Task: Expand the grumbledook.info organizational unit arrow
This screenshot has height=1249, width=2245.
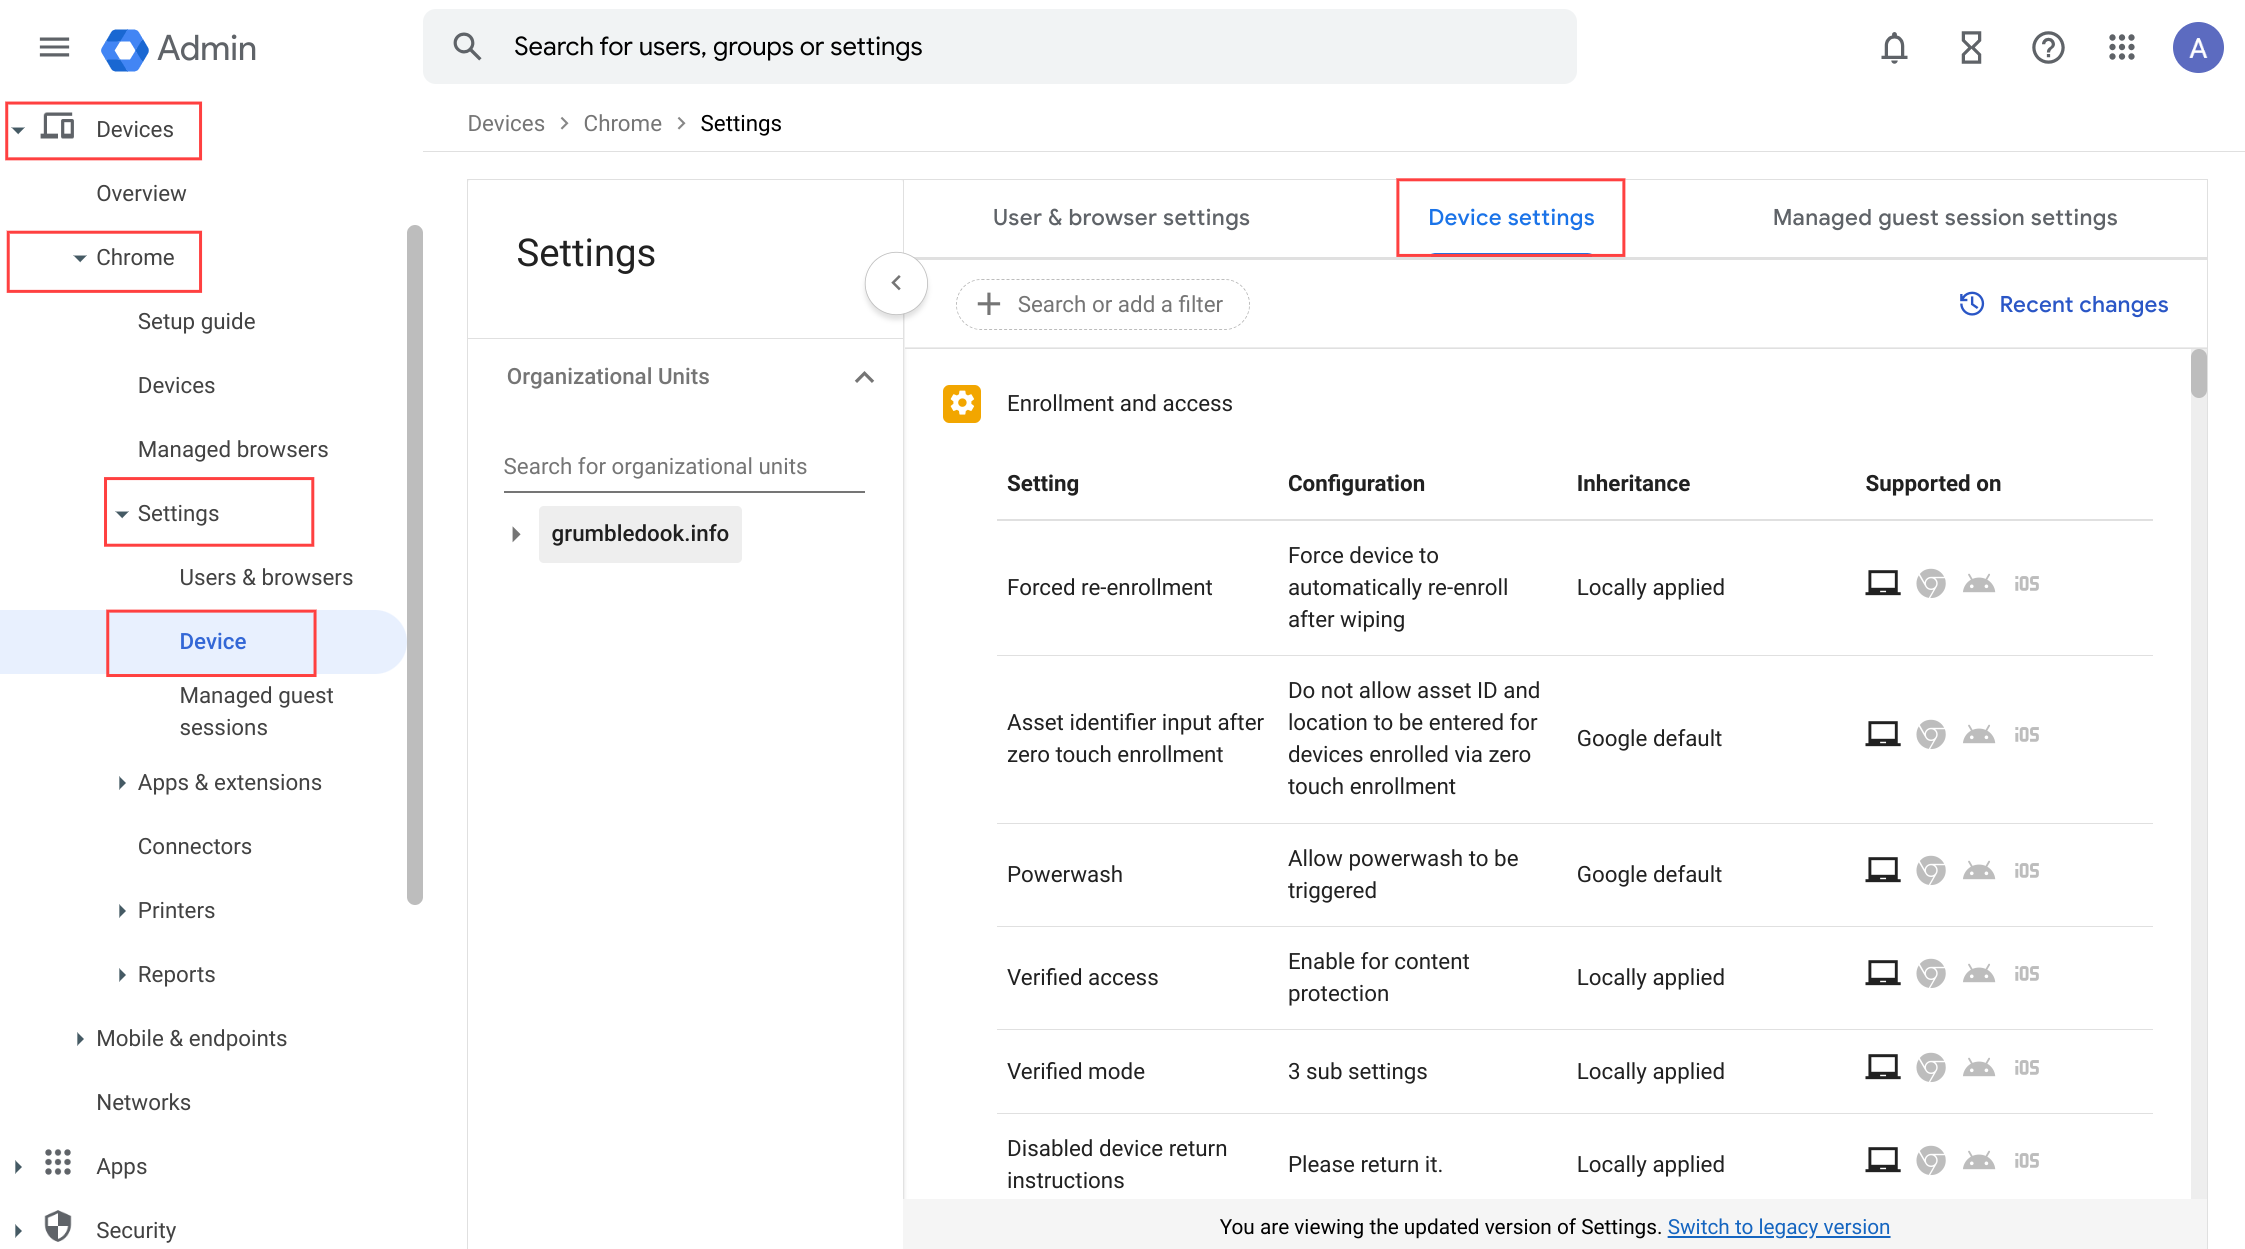Action: coord(516,534)
